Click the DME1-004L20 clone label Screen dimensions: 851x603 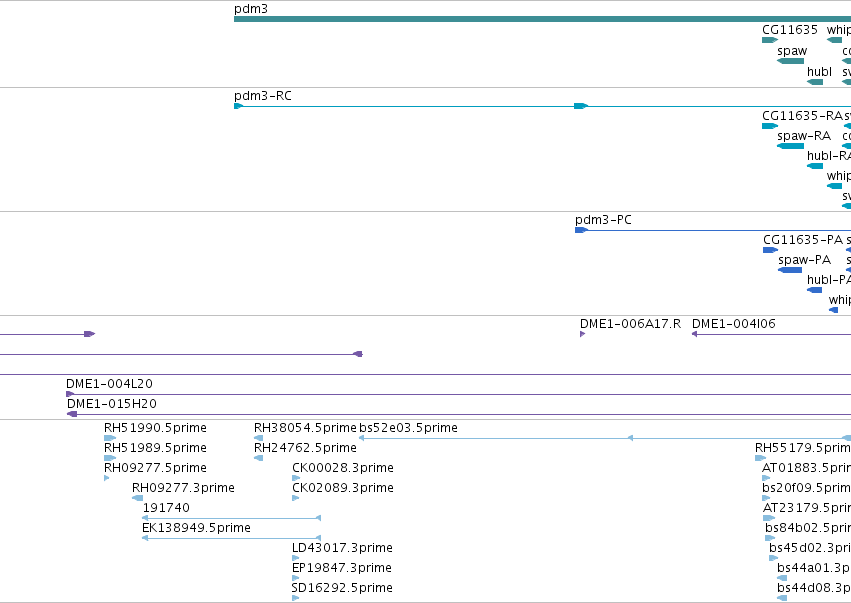[x=109, y=384]
